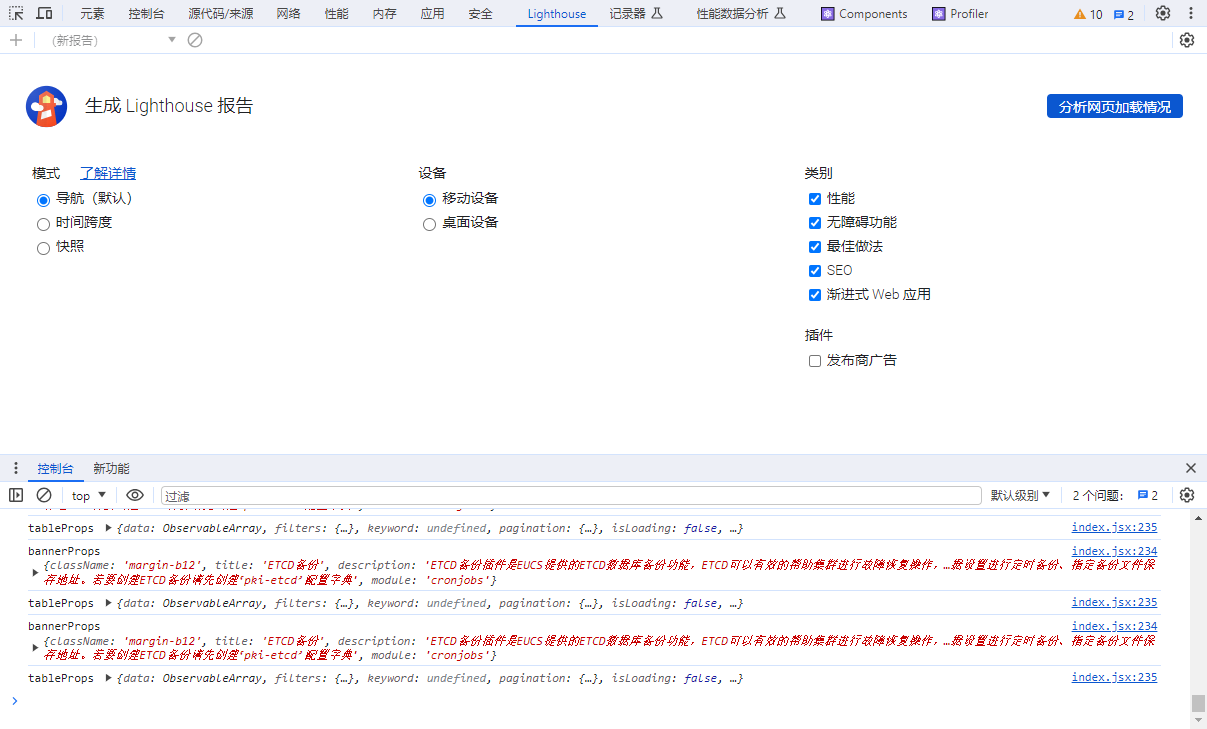Create a live expression with eye icon

click(x=135, y=495)
